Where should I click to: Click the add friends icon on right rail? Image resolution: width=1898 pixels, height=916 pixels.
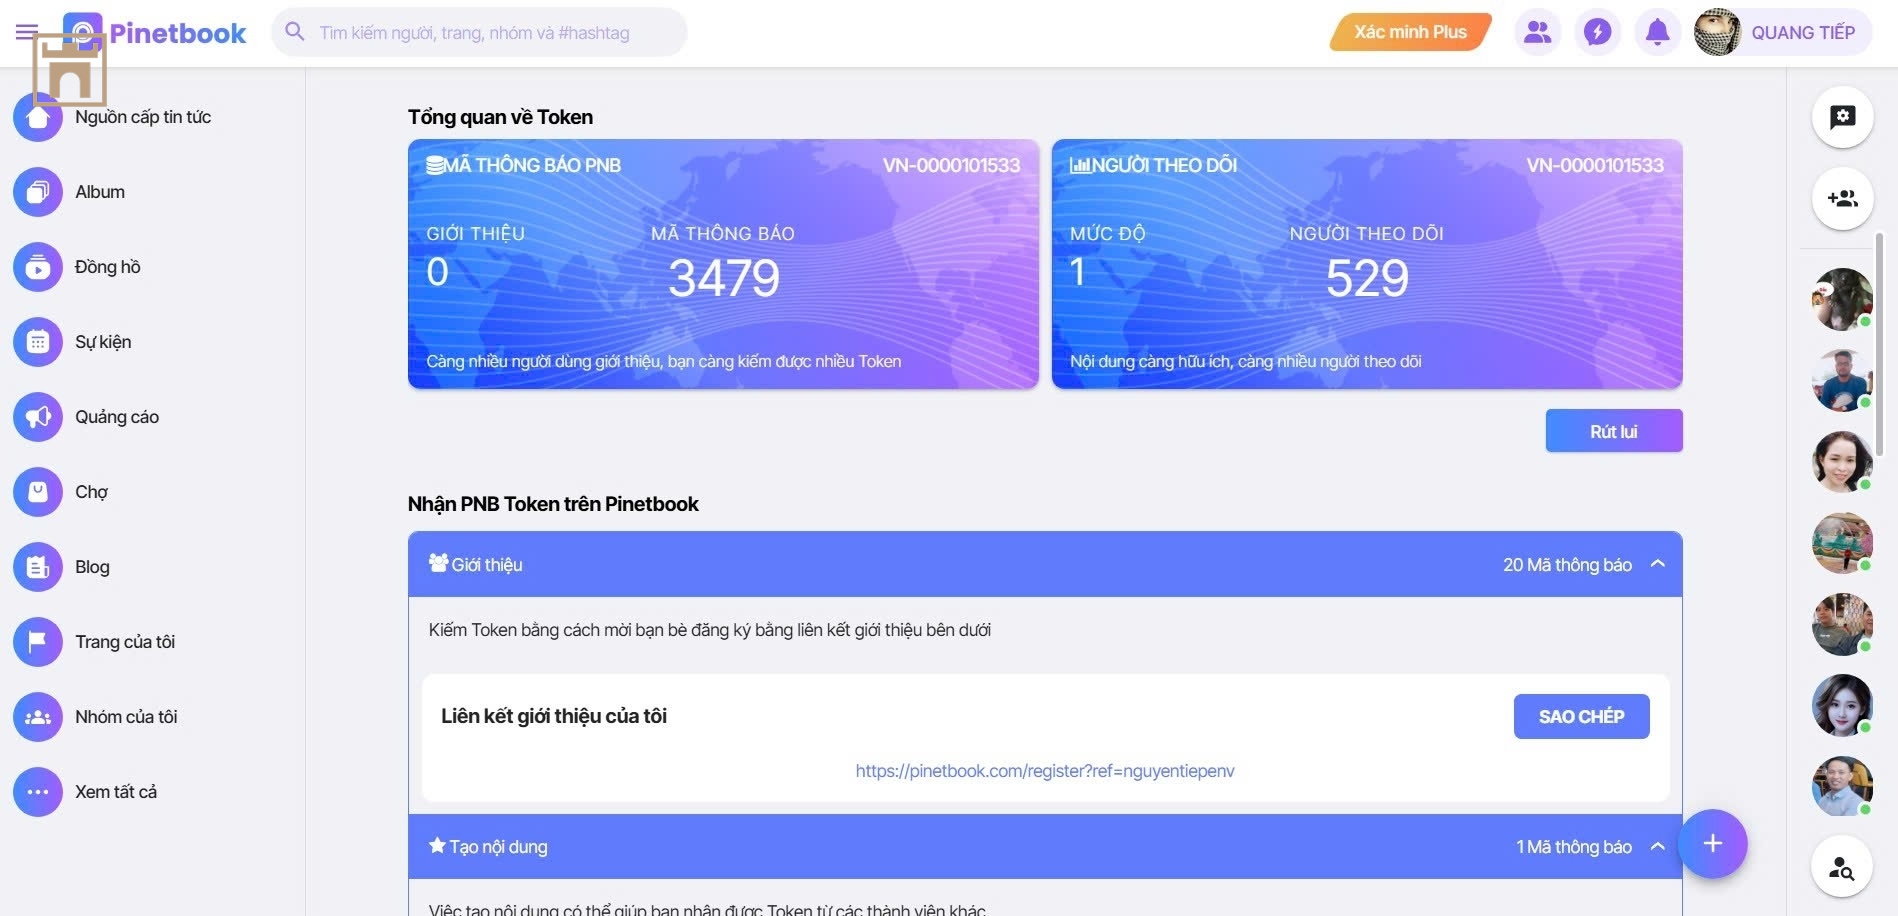1842,198
